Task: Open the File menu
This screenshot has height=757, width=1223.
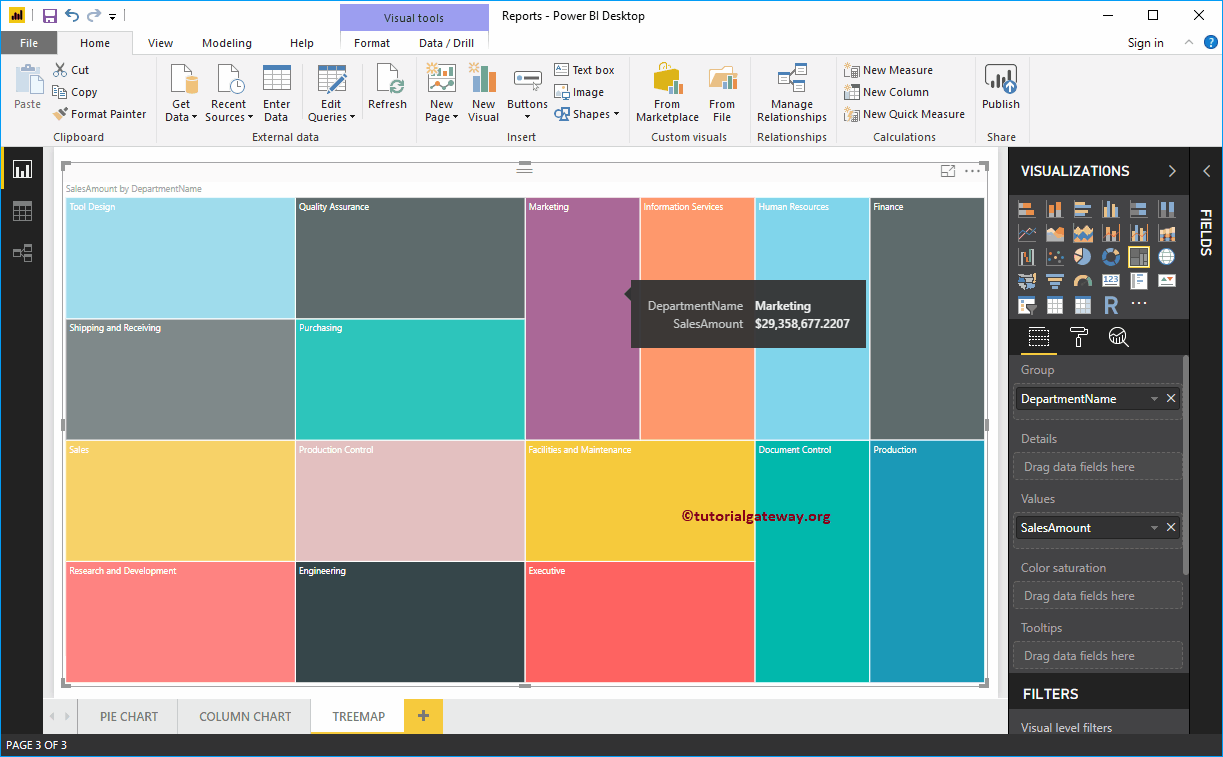Action: point(29,43)
